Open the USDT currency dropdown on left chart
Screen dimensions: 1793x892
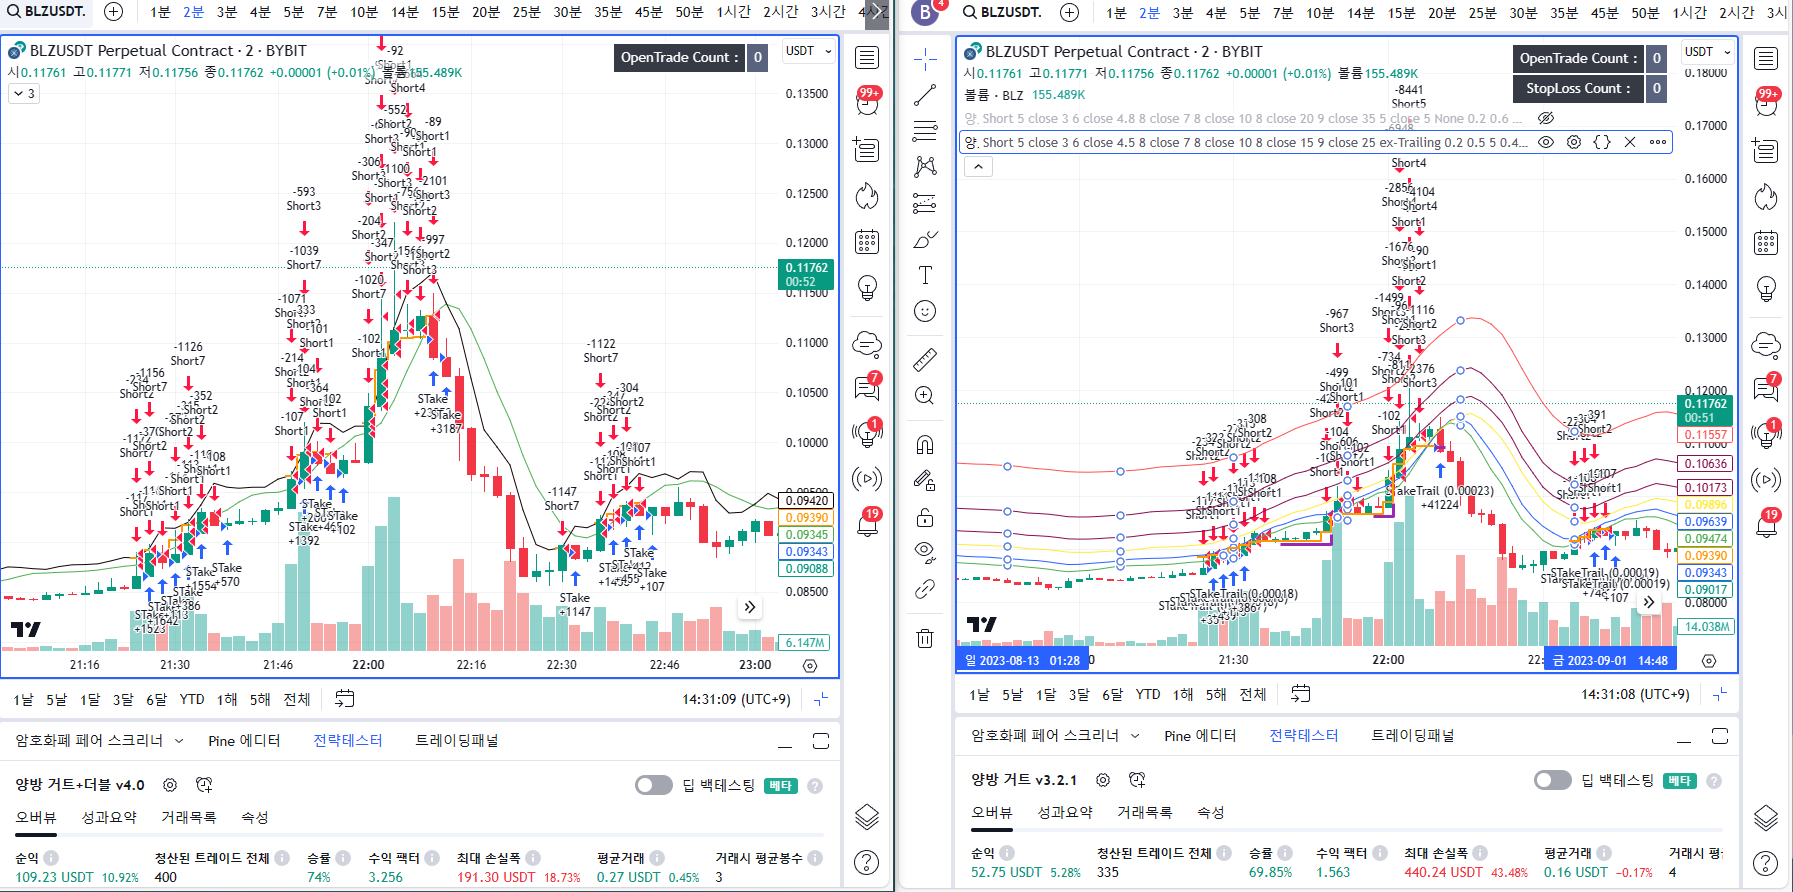808,51
